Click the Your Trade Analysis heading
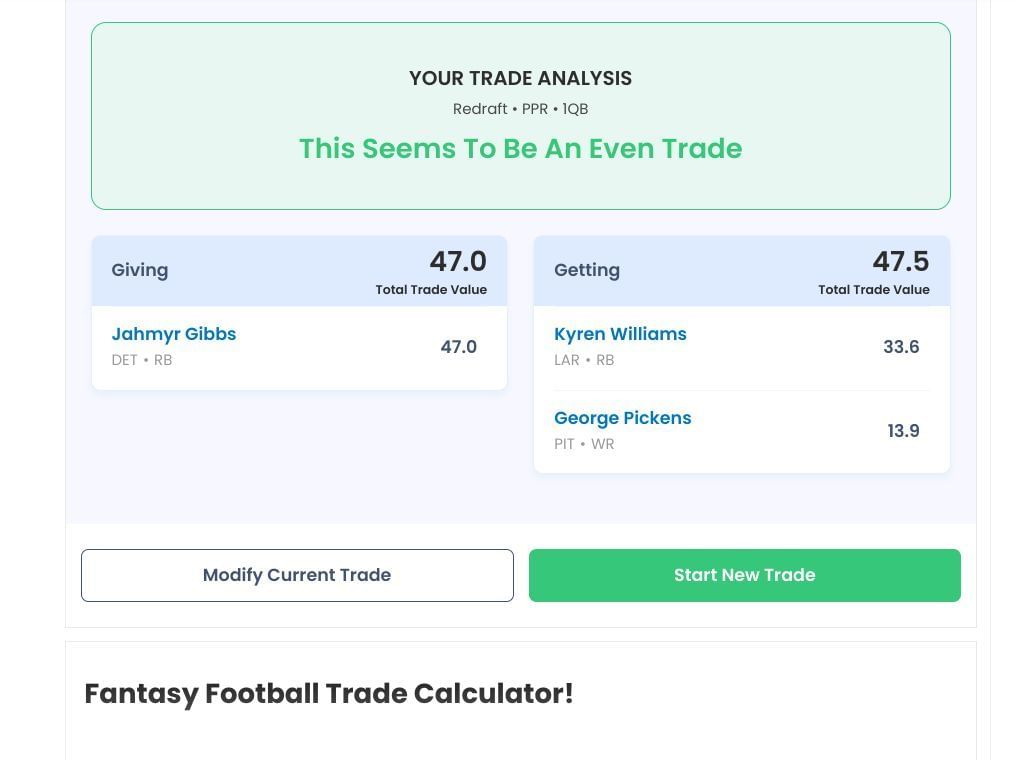This screenshot has width=1017, height=760. tap(520, 78)
